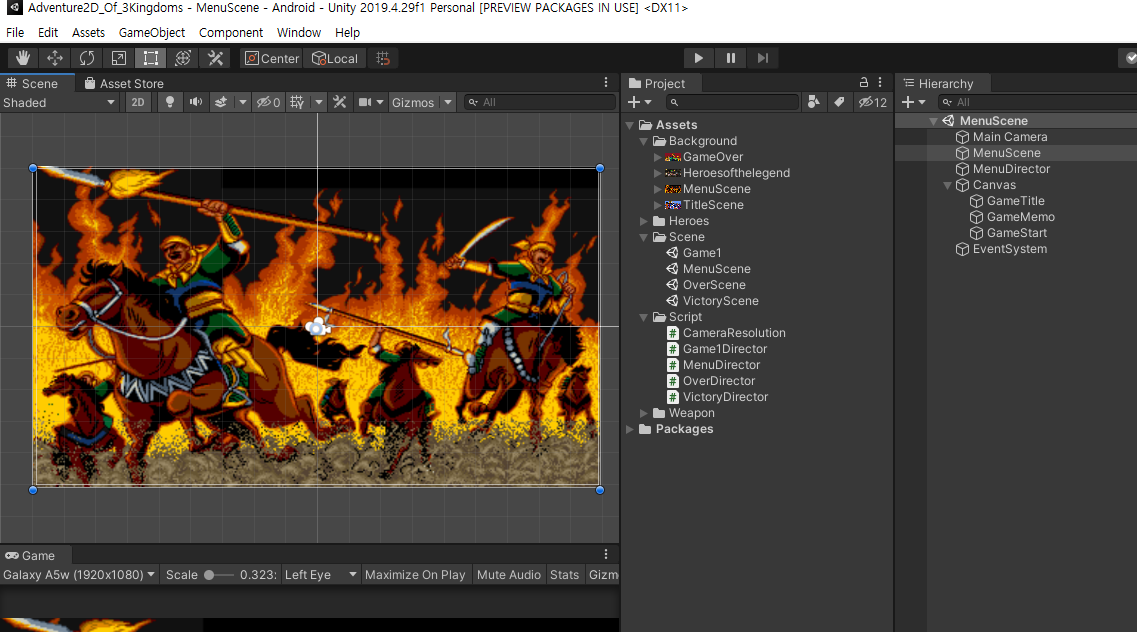Start Play mode
This screenshot has width=1137, height=632.
point(698,58)
